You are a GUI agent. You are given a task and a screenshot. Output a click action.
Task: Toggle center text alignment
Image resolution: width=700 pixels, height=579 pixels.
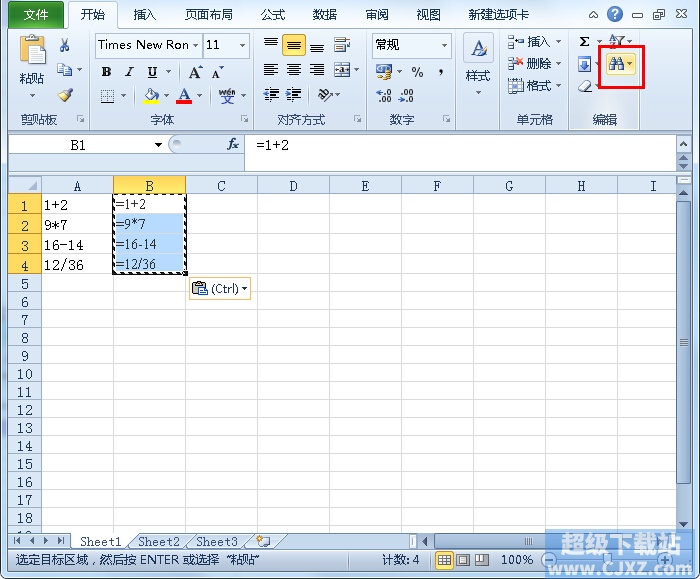click(x=294, y=70)
